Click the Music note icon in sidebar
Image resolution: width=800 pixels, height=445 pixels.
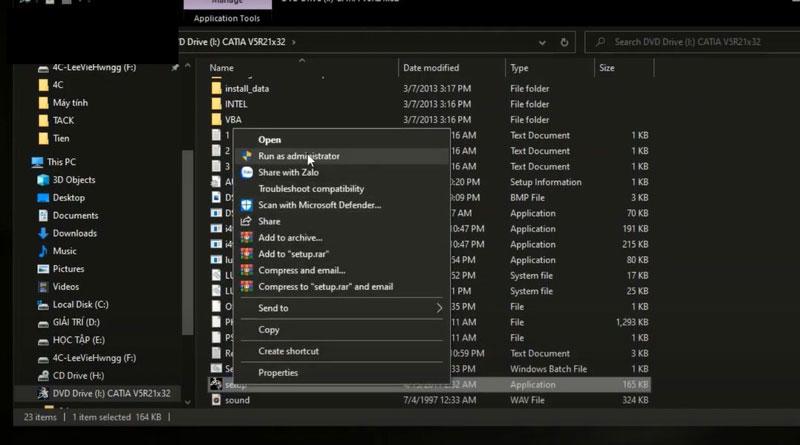[x=44, y=251]
